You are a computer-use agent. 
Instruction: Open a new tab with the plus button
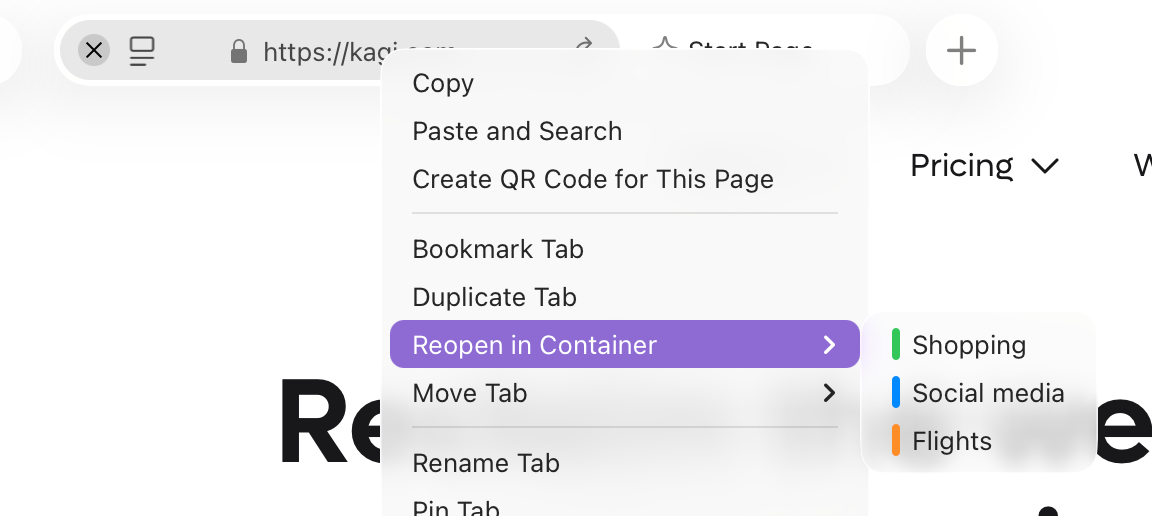(x=961, y=51)
